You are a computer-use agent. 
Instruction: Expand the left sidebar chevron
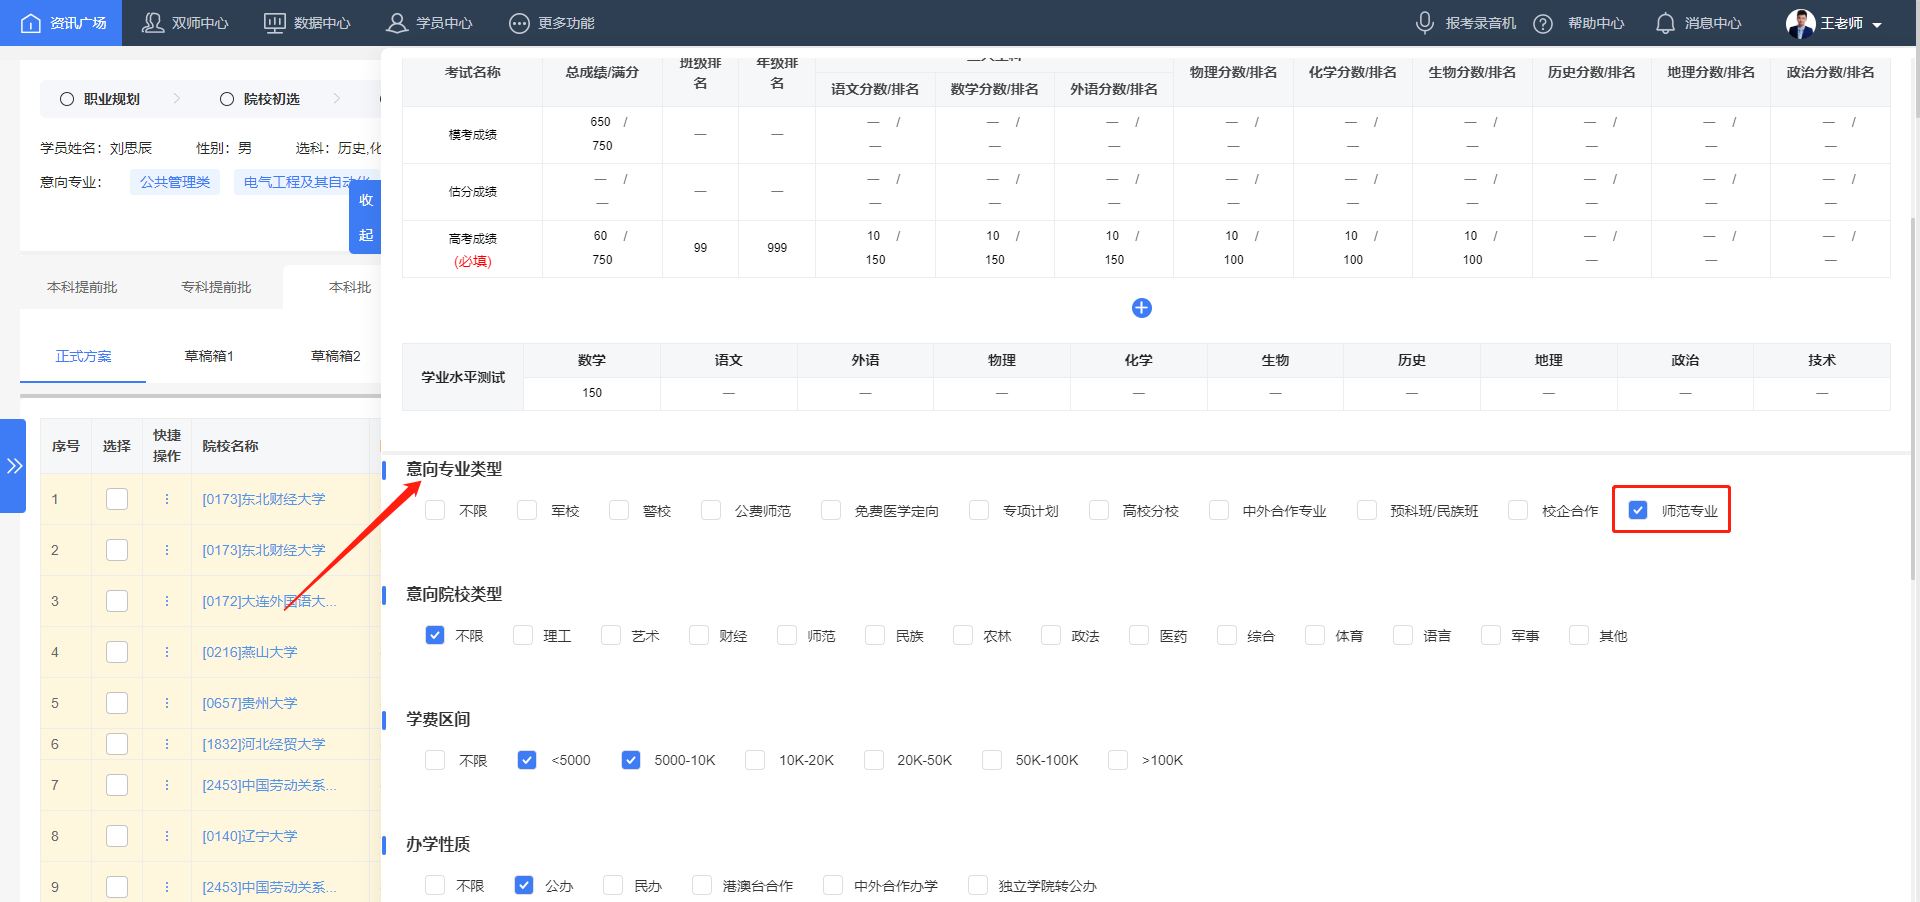[x=14, y=466]
